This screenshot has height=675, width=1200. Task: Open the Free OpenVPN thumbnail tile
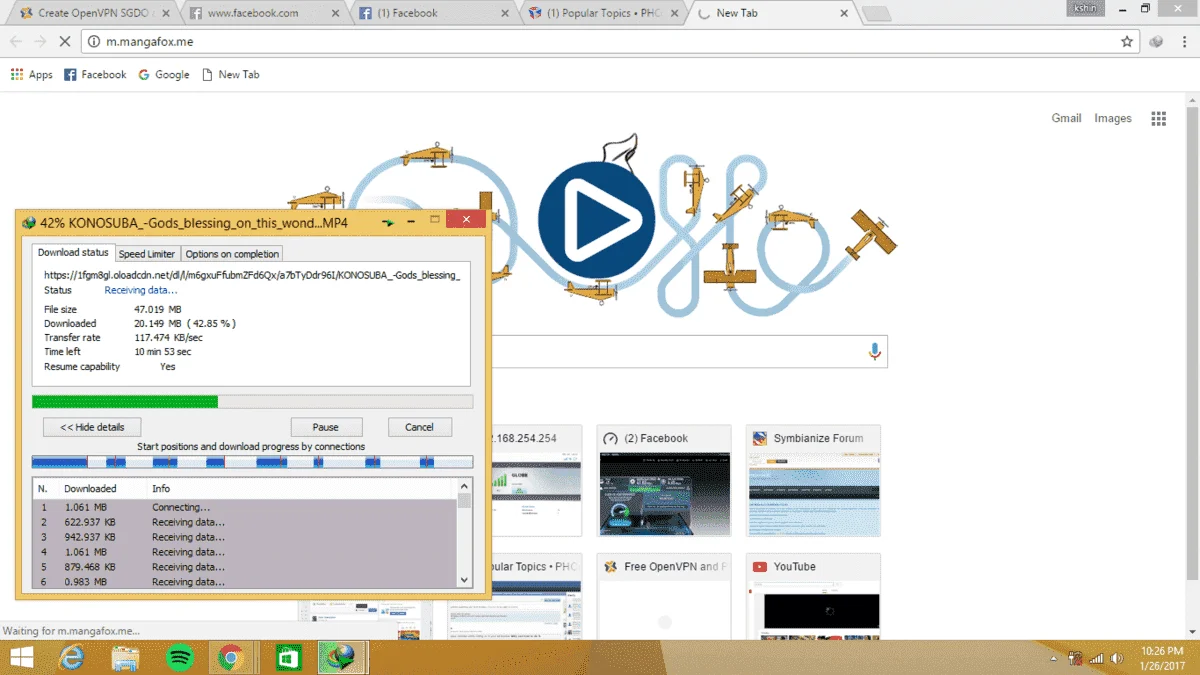pos(664,596)
